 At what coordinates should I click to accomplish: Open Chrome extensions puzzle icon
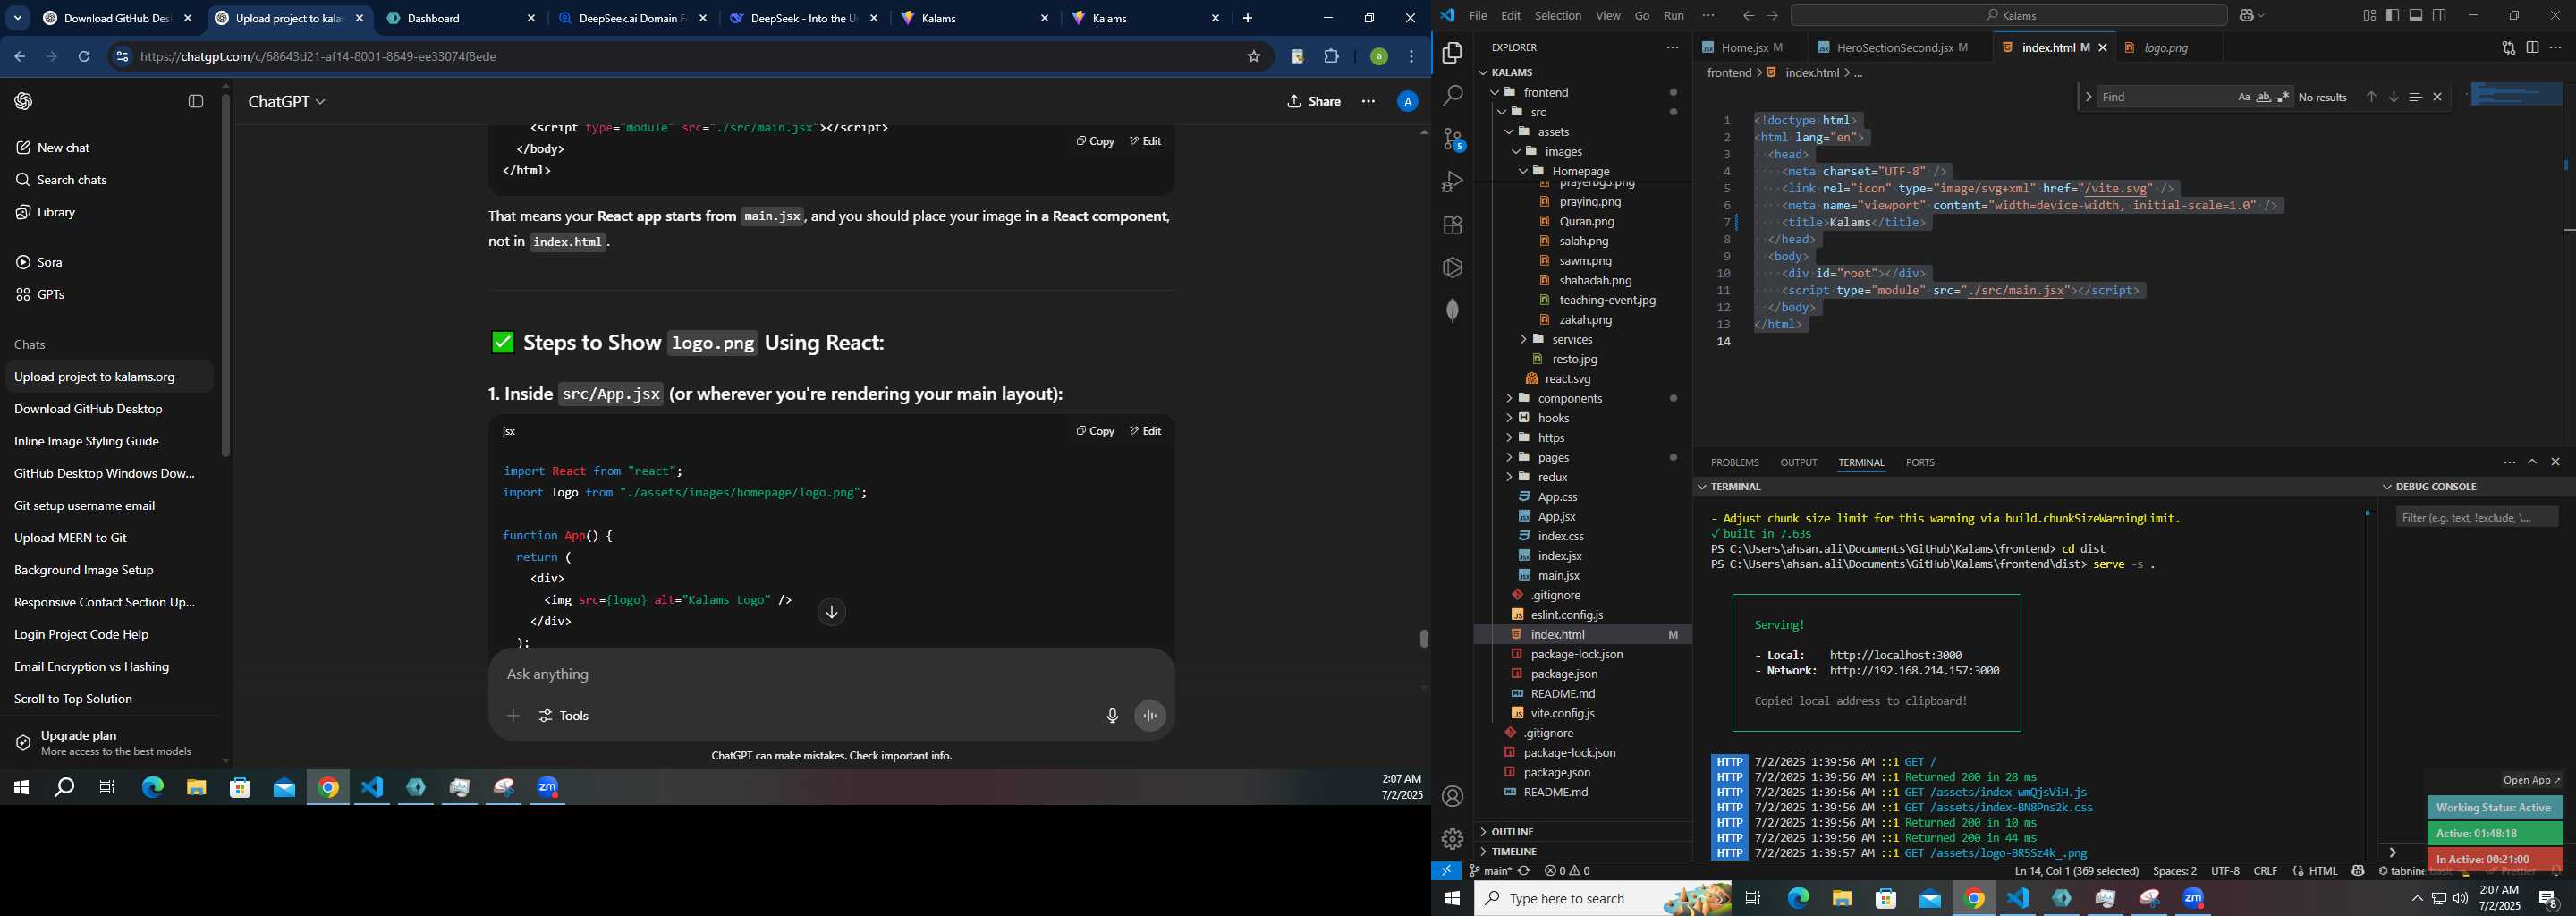pyautogui.click(x=1331, y=57)
